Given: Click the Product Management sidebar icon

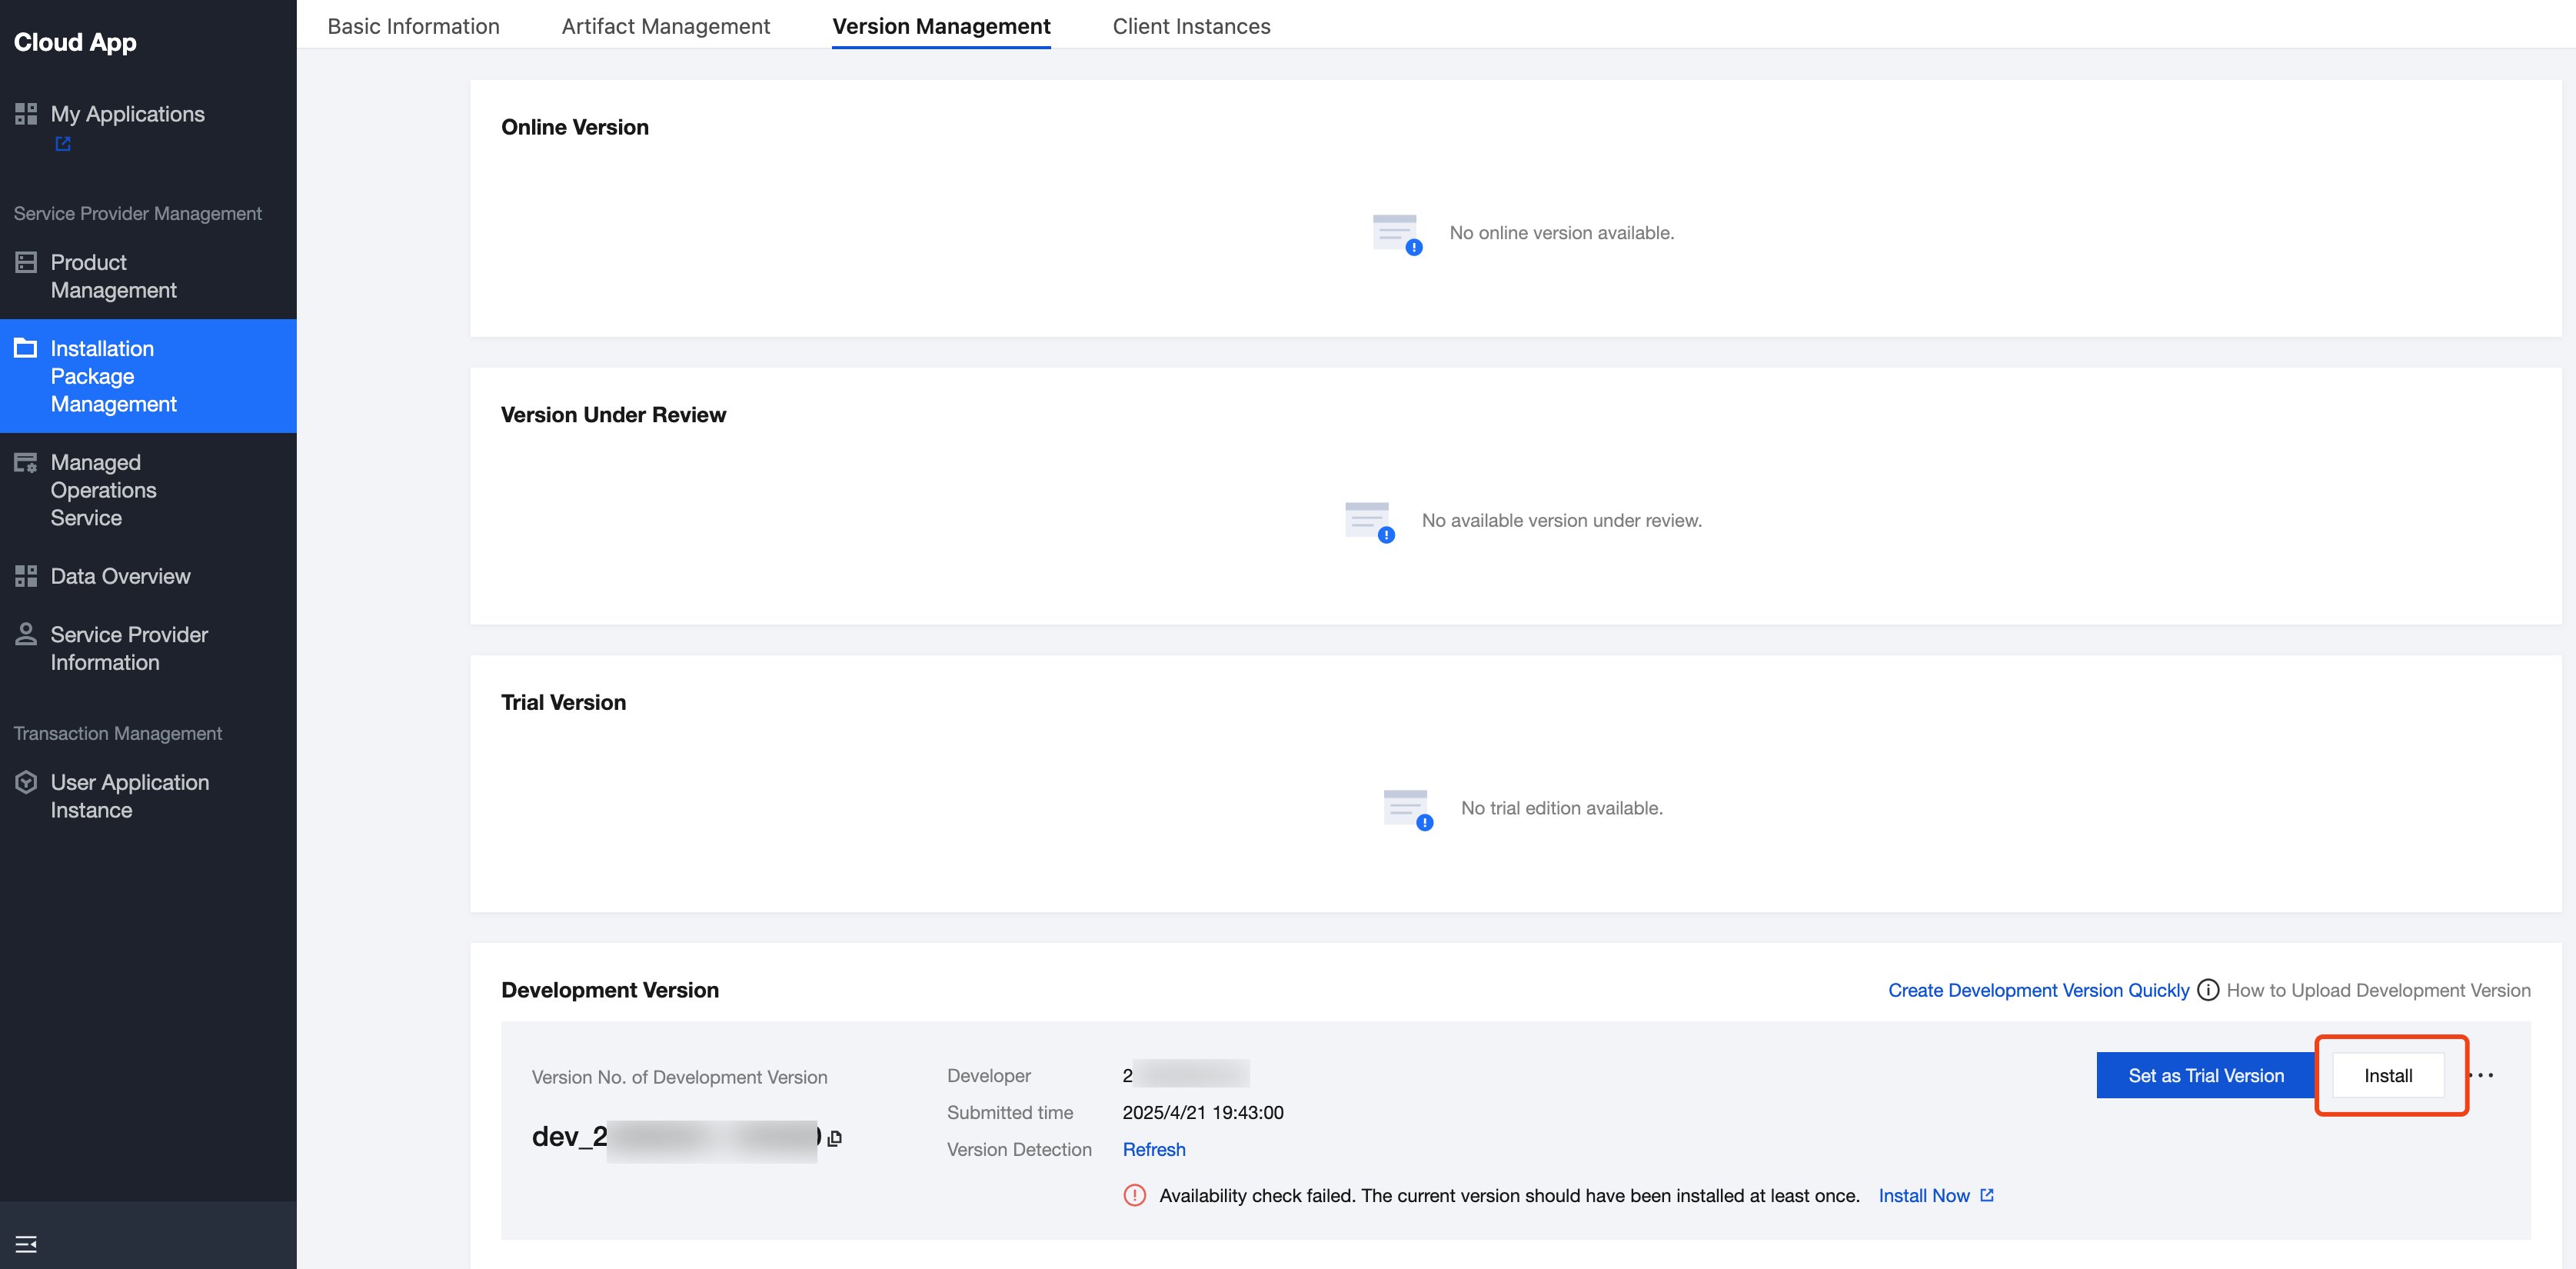Looking at the screenshot, I should 26,262.
